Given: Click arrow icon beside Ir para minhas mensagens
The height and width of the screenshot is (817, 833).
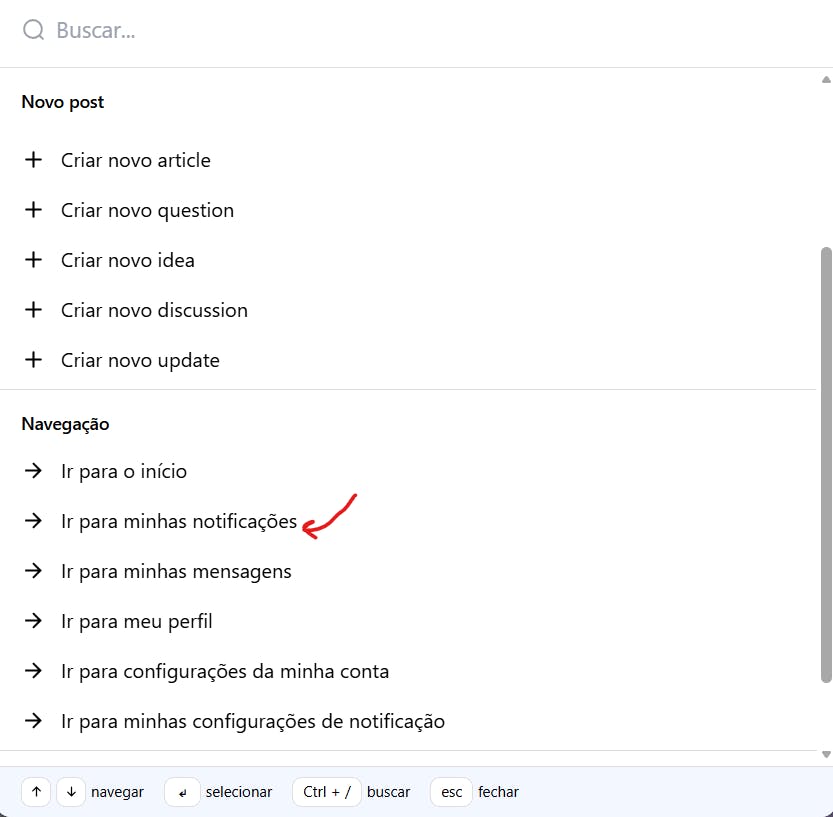Looking at the screenshot, I should click(33, 571).
